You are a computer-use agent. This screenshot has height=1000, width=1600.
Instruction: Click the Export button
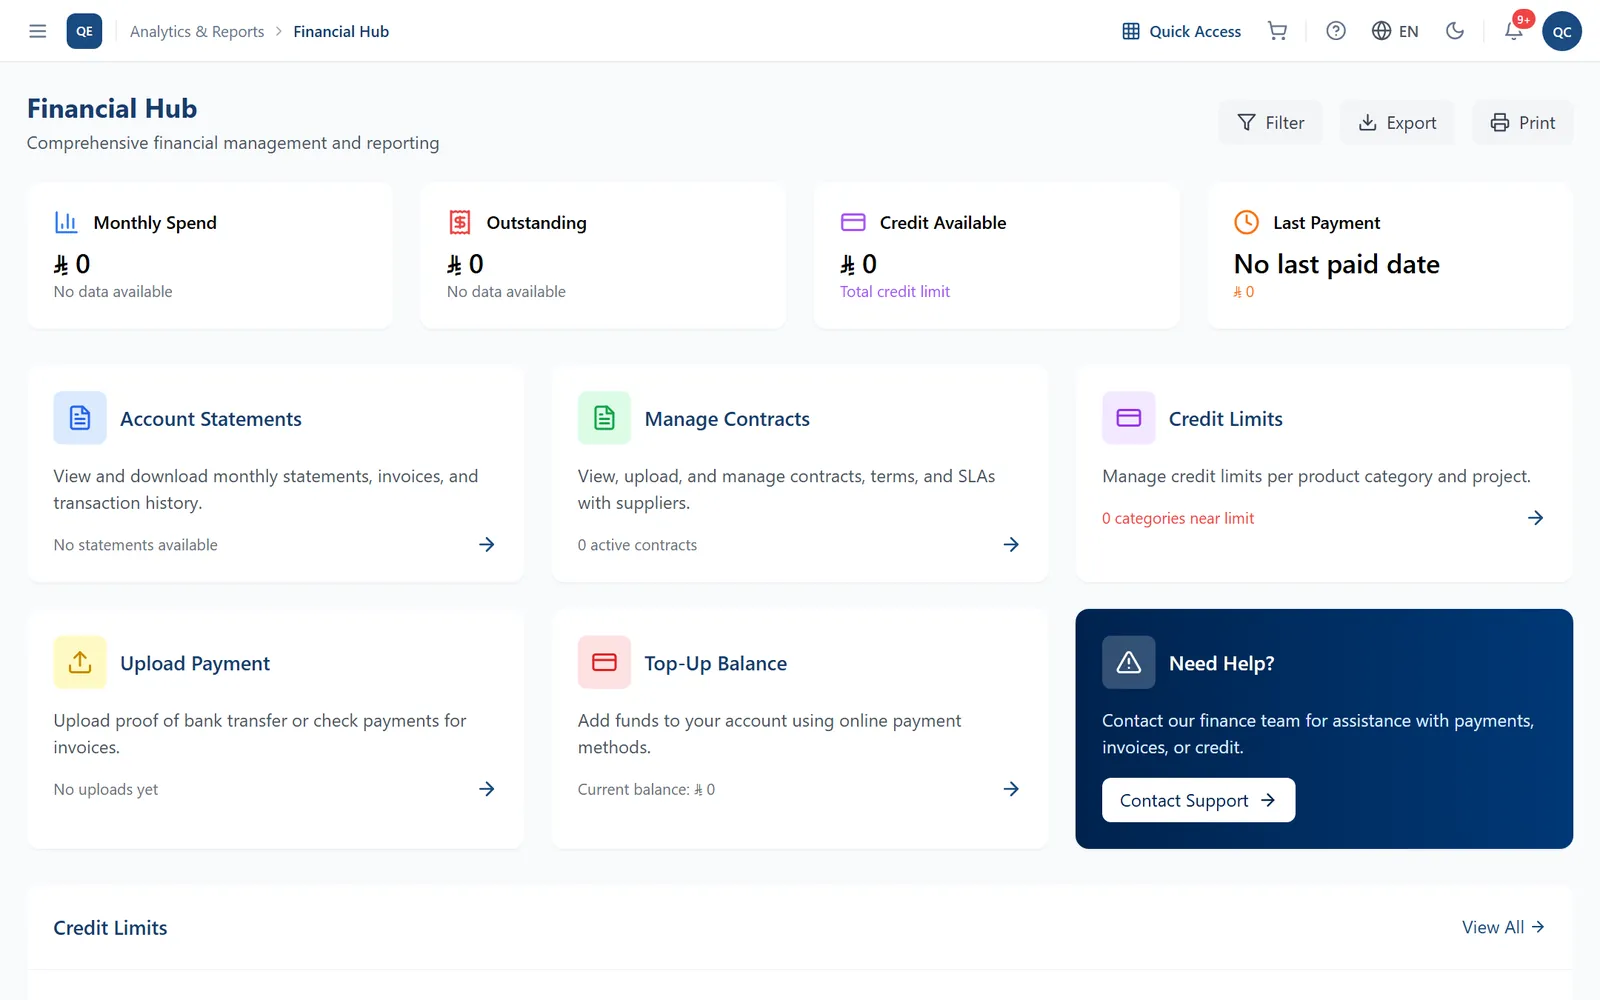point(1397,122)
